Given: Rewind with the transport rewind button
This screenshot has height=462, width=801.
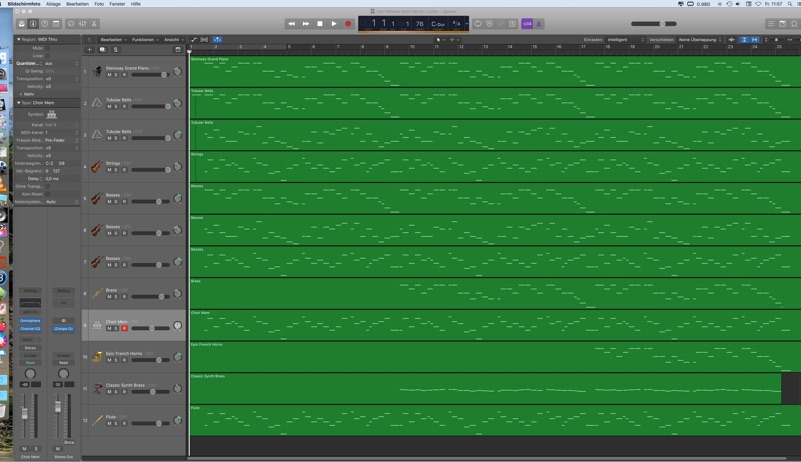Looking at the screenshot, I should click(x=291, y=24).
